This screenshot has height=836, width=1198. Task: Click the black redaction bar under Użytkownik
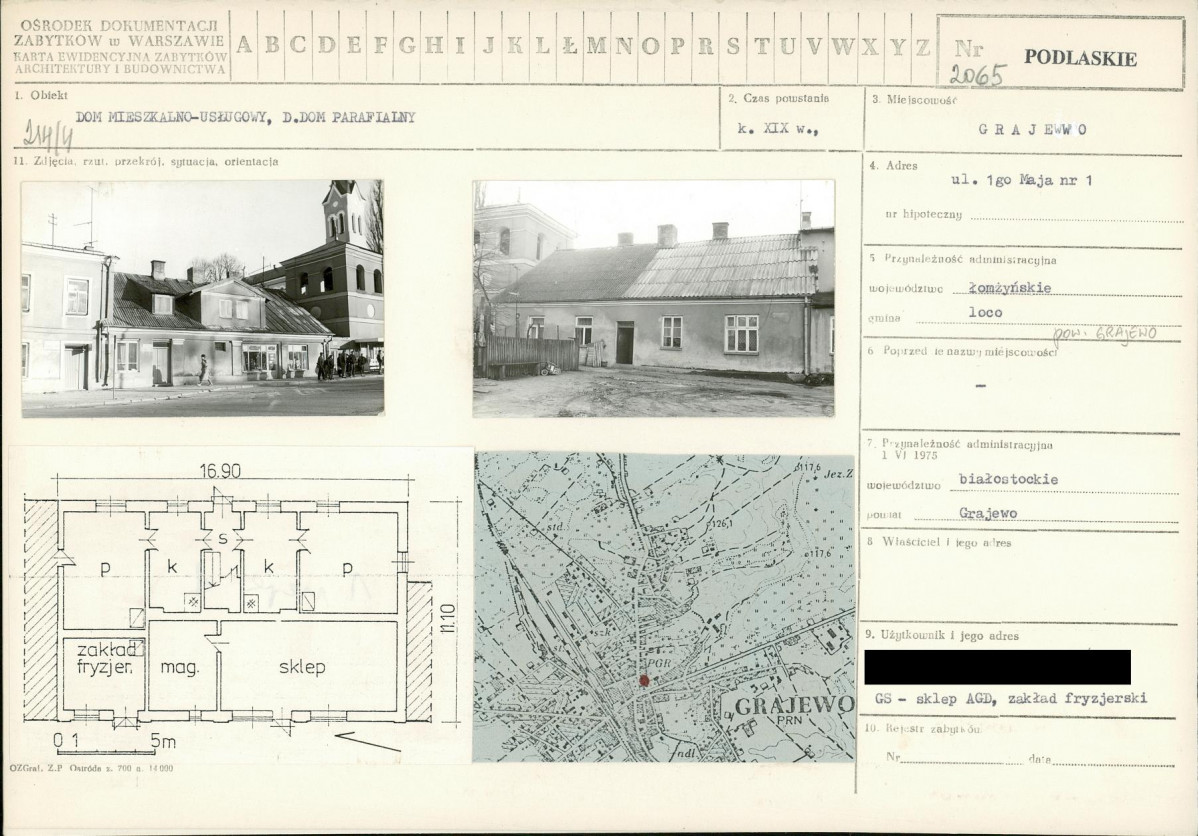pos(997,667)
